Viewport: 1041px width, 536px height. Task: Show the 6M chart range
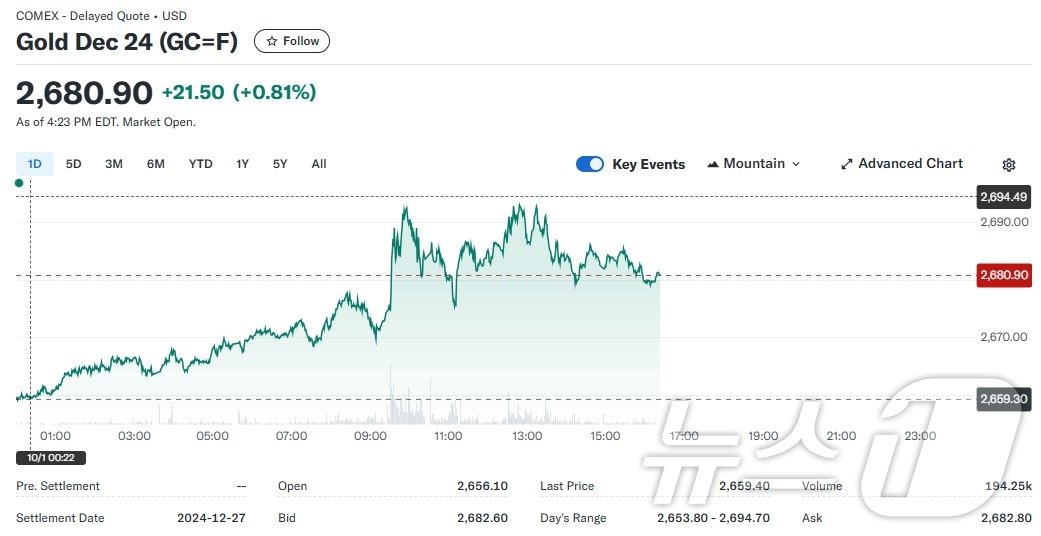(x=155, y=164)
